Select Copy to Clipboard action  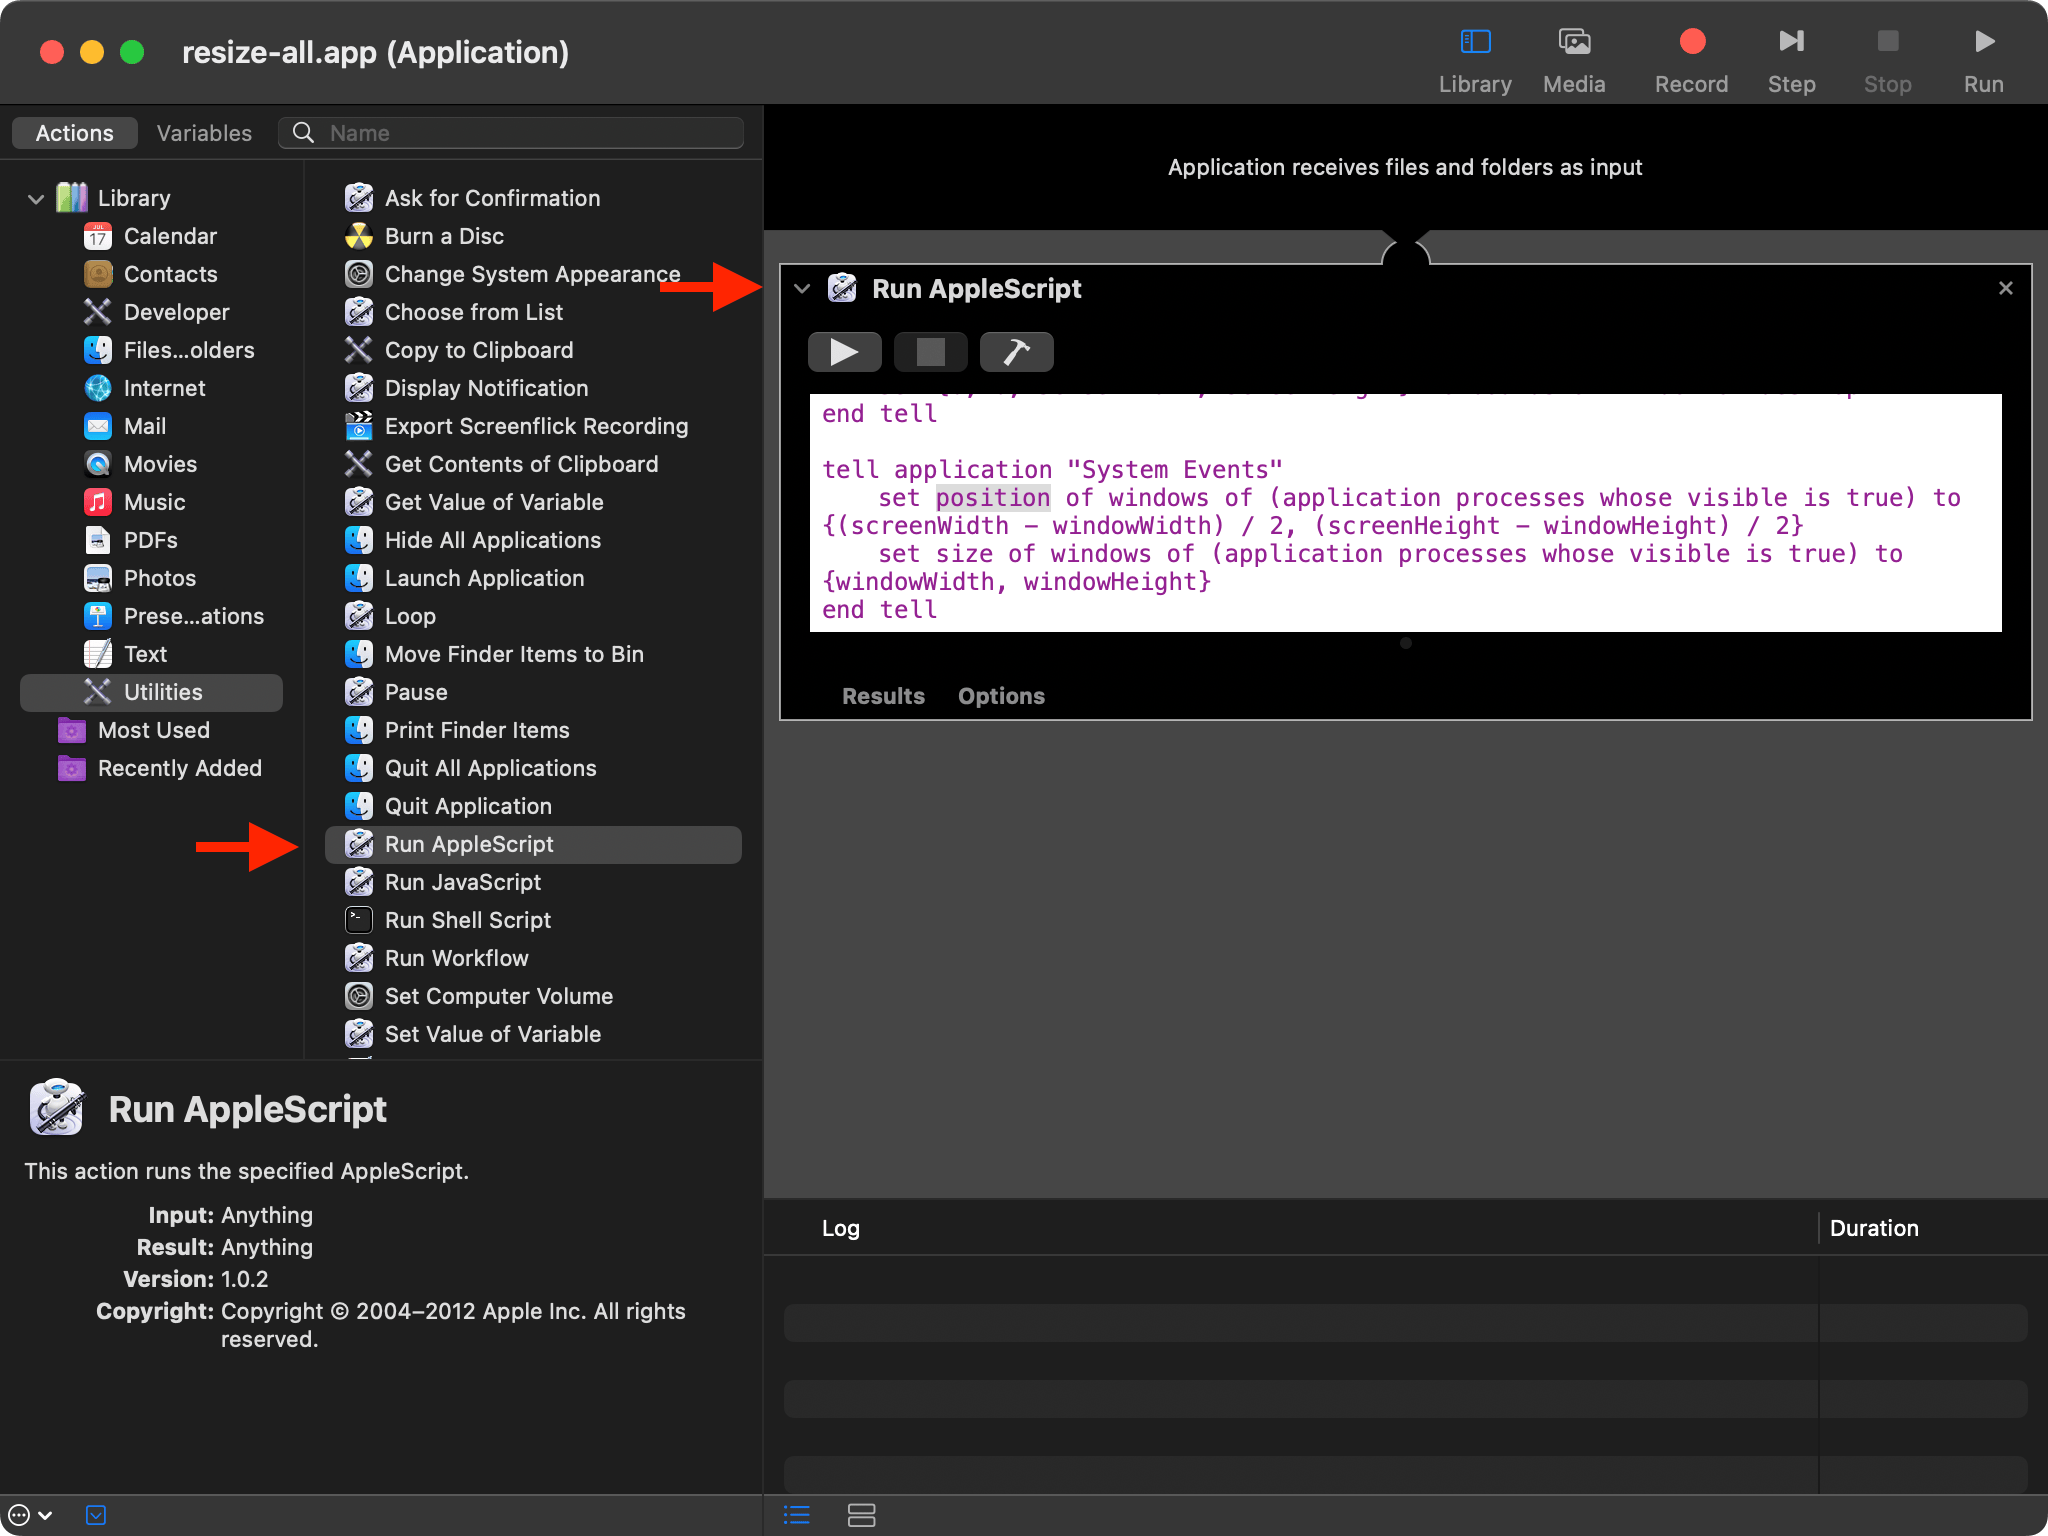coord(459,350)
